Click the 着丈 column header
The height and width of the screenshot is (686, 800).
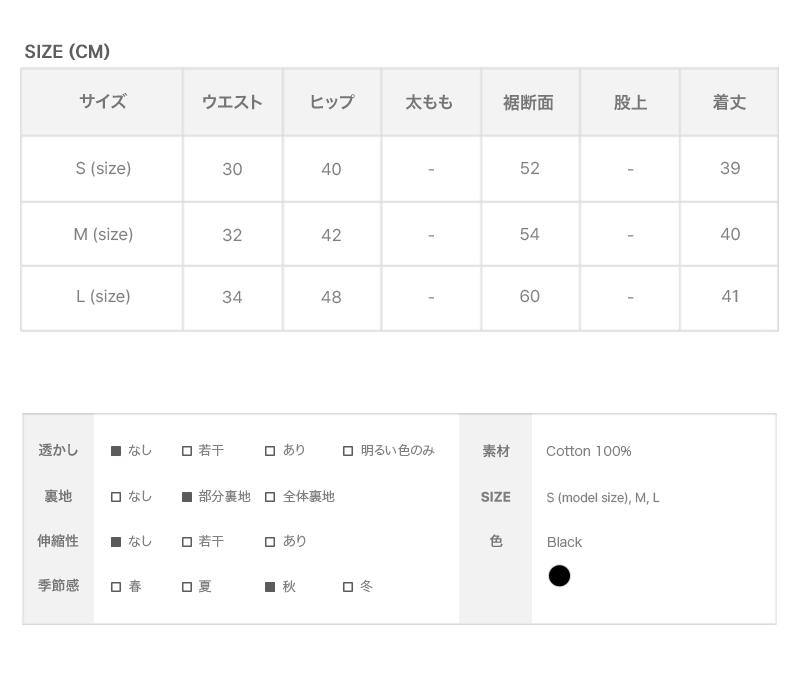(729, 102)
